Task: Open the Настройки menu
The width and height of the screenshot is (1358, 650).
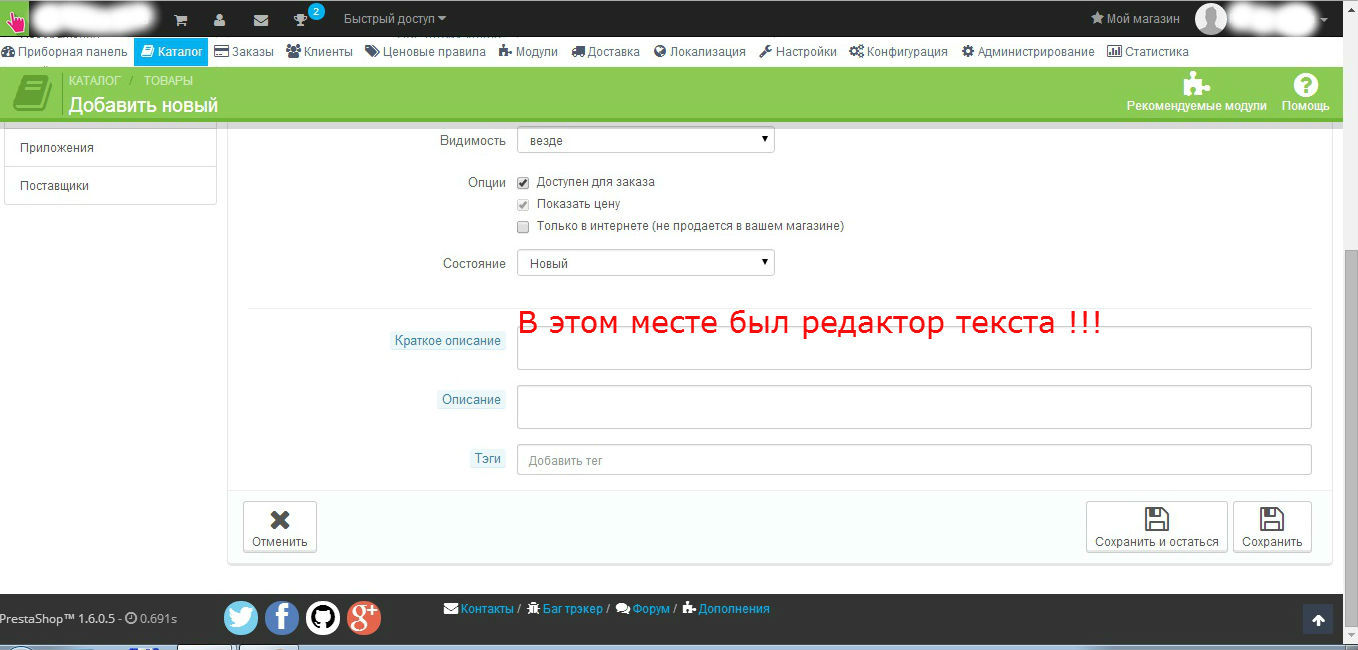Action: pyautogui.click(x=798, y=52)
